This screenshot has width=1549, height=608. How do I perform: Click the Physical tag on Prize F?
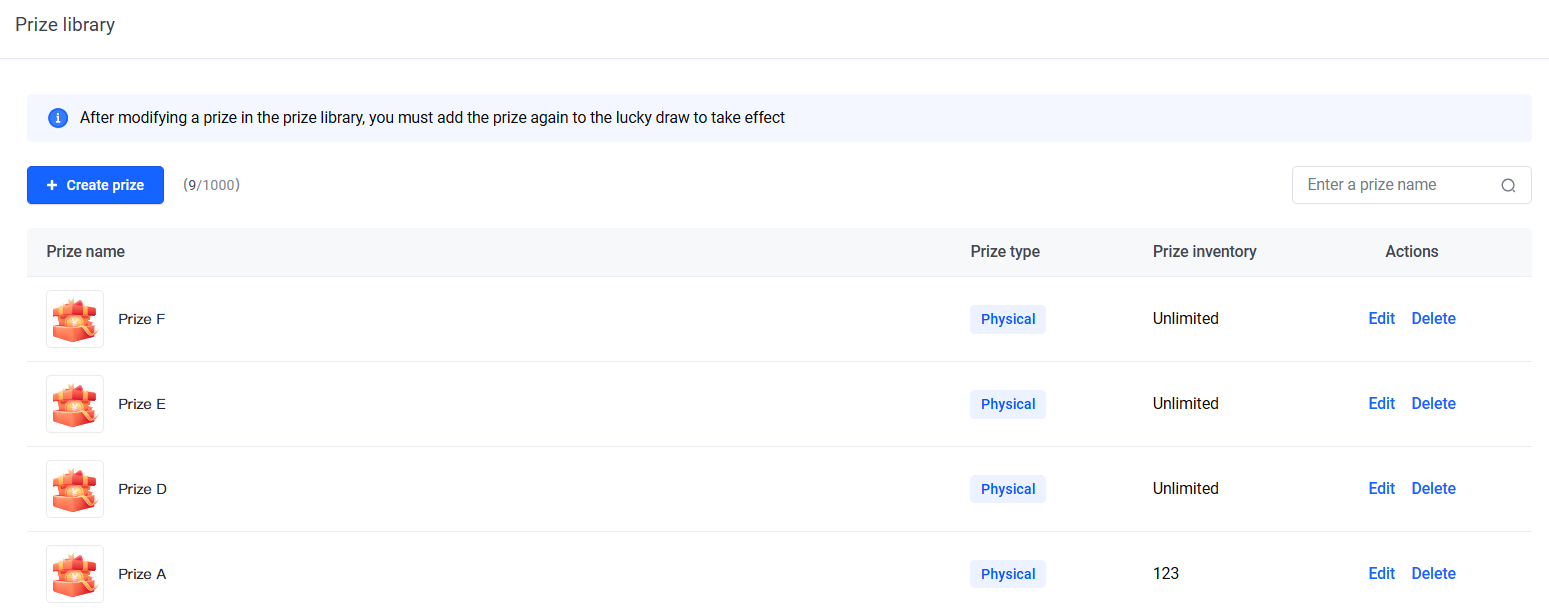click(x=1007, y=319)
